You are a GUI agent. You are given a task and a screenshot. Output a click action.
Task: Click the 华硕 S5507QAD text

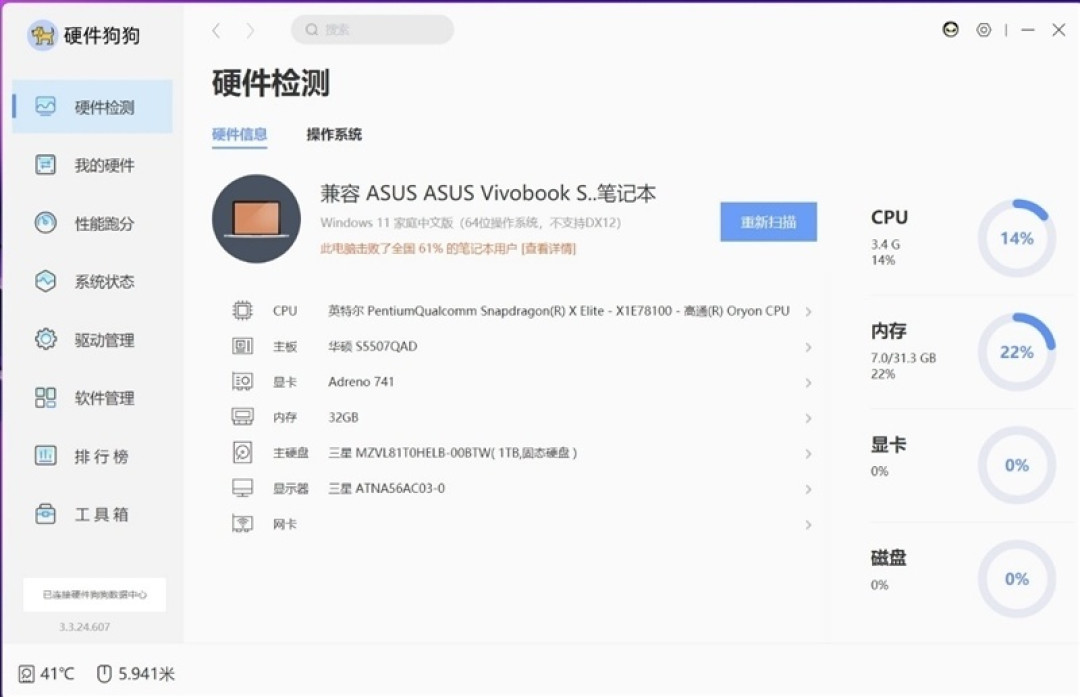pyautogui.click(x=373, y=346)
